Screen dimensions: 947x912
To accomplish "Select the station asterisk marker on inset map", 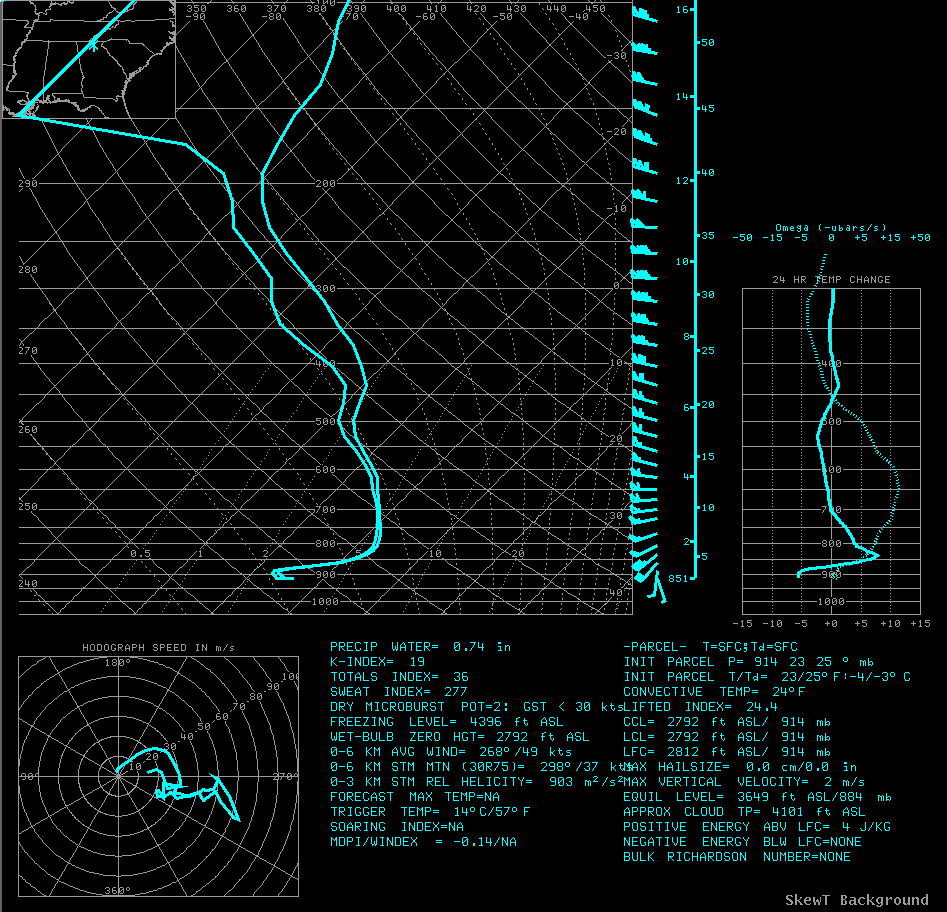I will (x=94, y=45).
